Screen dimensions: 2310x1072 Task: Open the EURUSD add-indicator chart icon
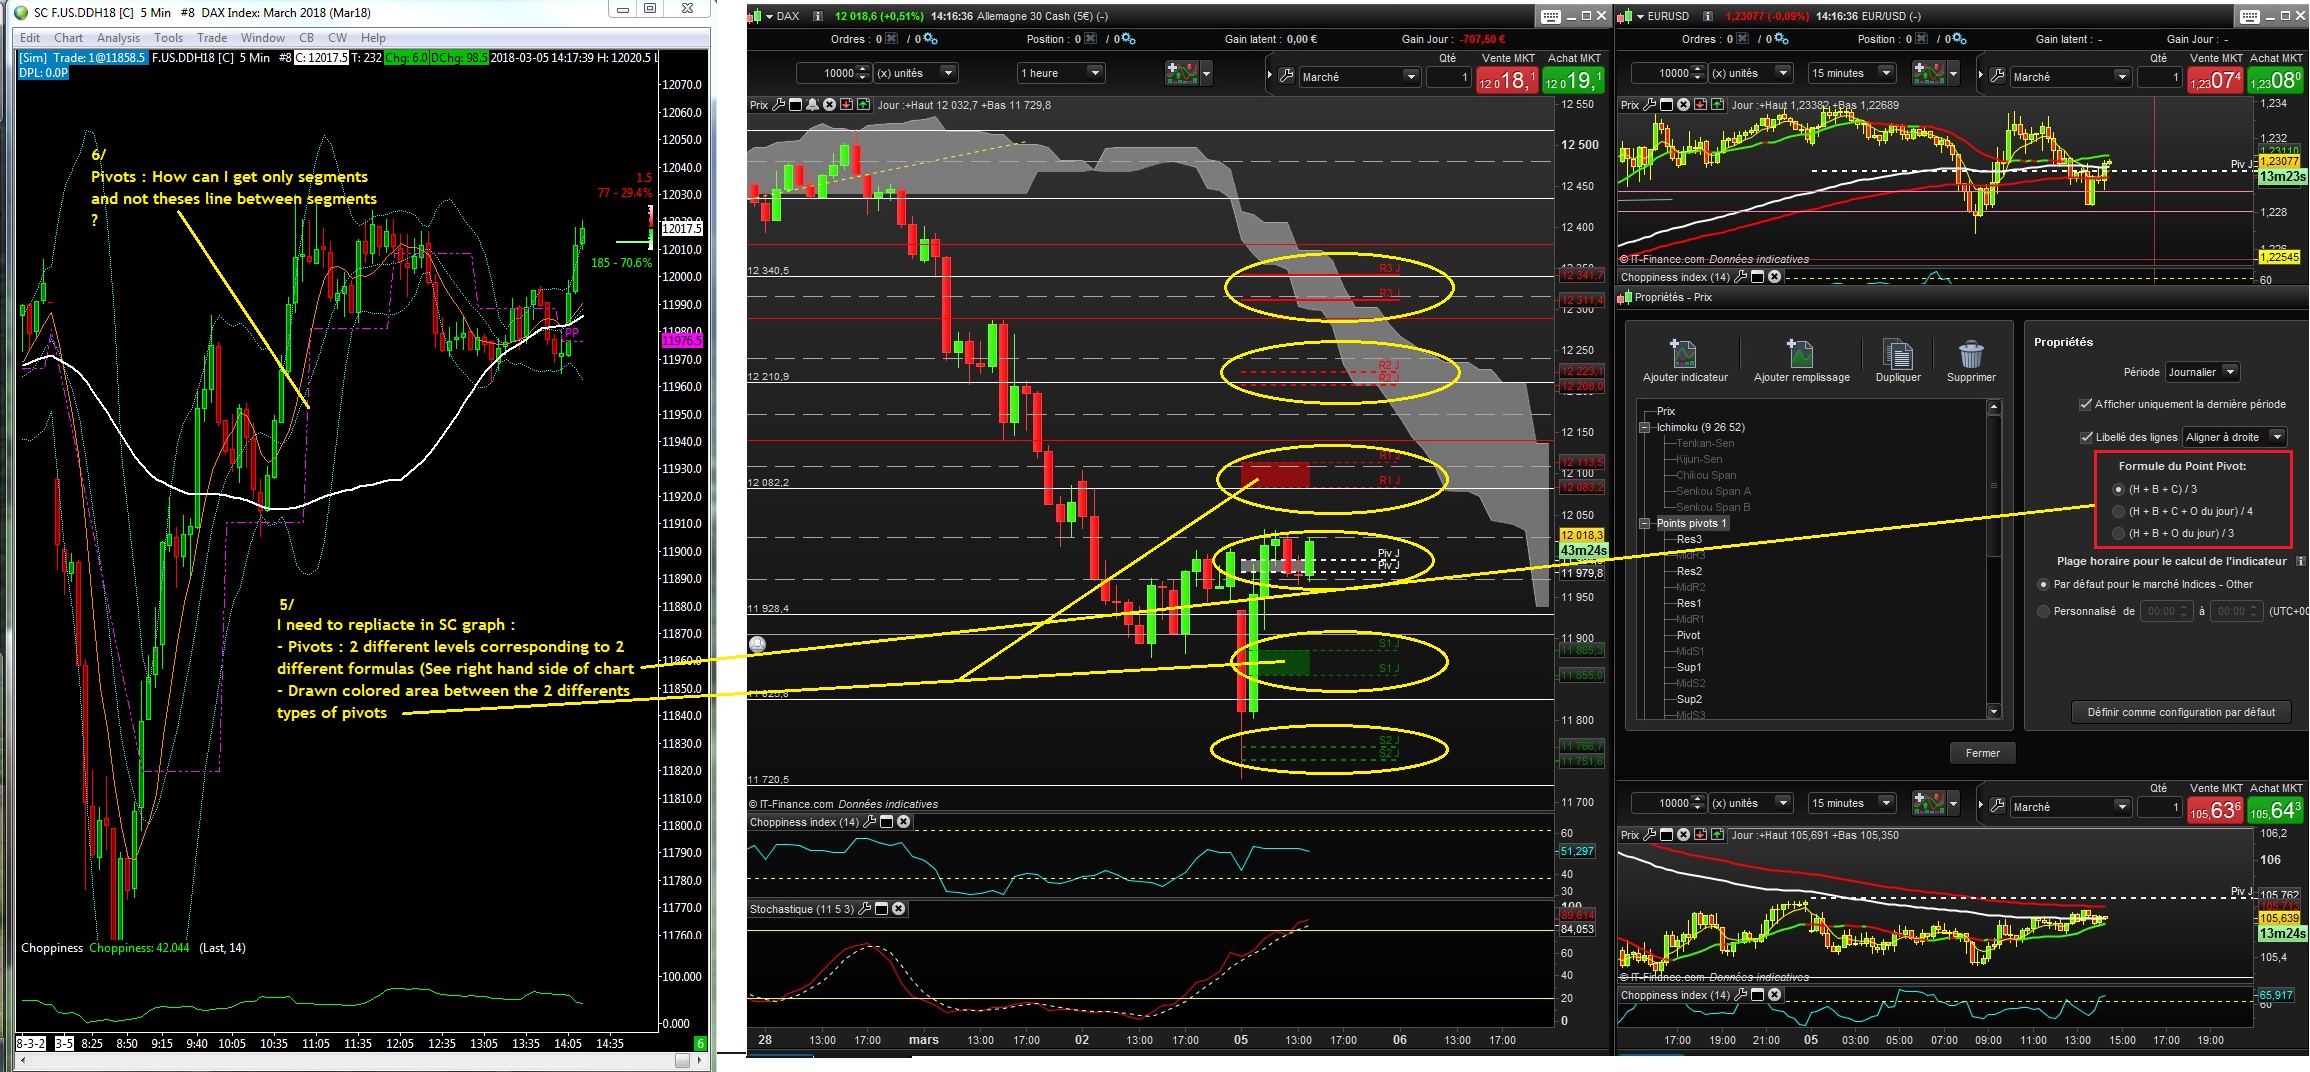tap(1928, 73)
